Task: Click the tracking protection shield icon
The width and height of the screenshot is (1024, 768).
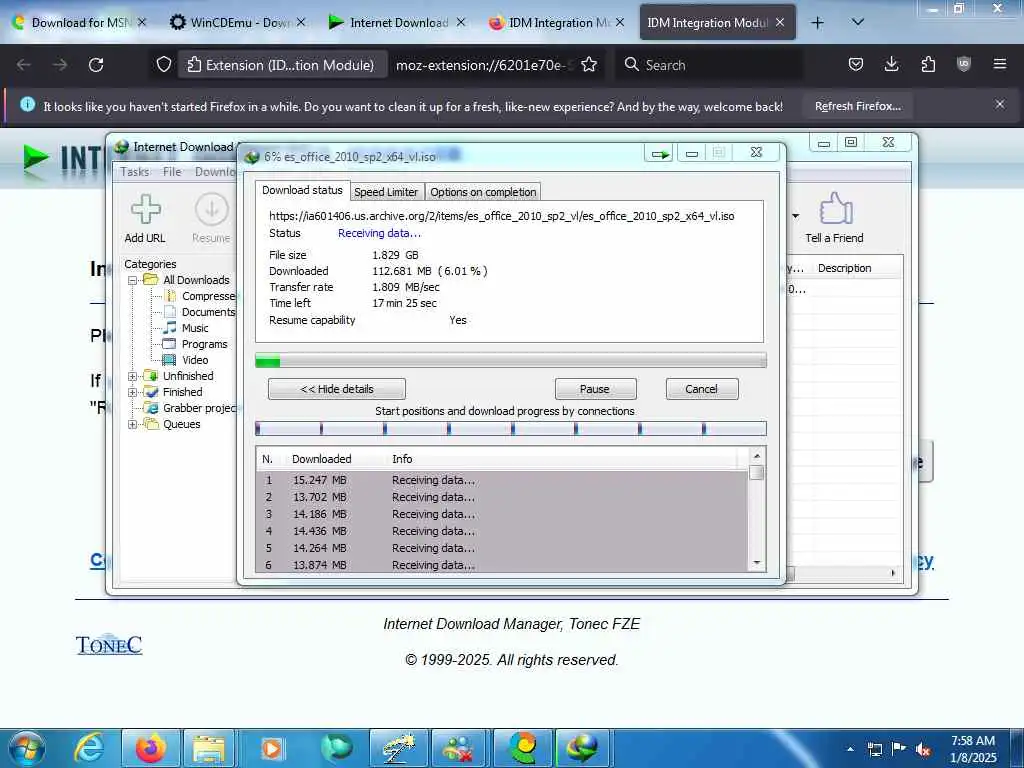Action: tap(164, 65)
